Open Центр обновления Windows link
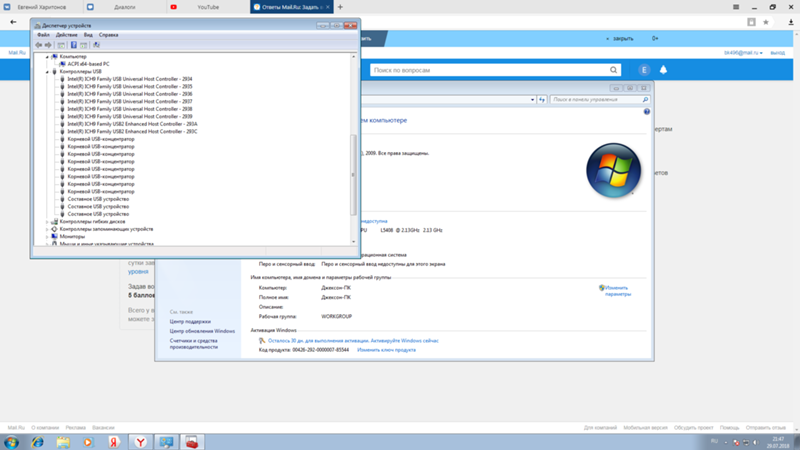The width and height of the screenshot is (800, 450). [x=202, y=331]
